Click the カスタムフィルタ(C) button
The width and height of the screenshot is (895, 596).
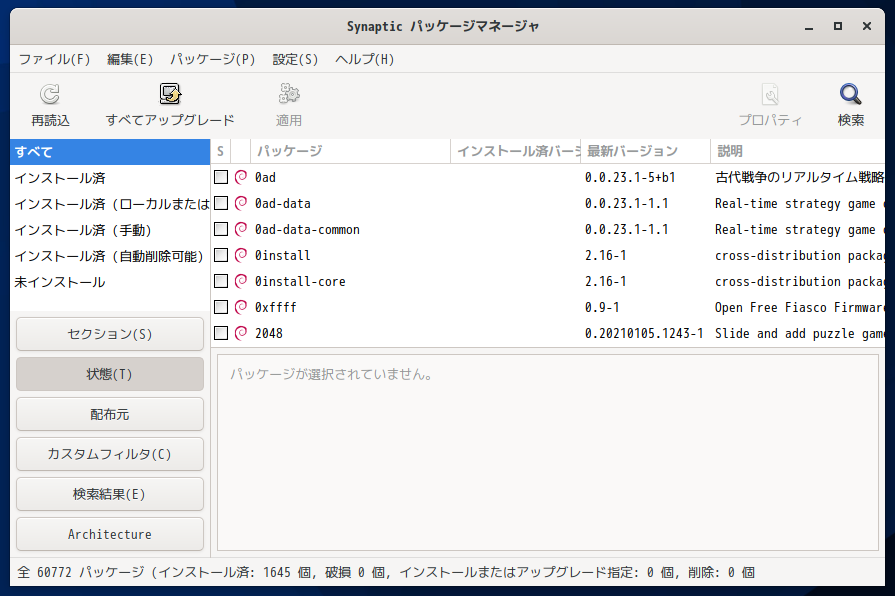[x=110, y=454]
